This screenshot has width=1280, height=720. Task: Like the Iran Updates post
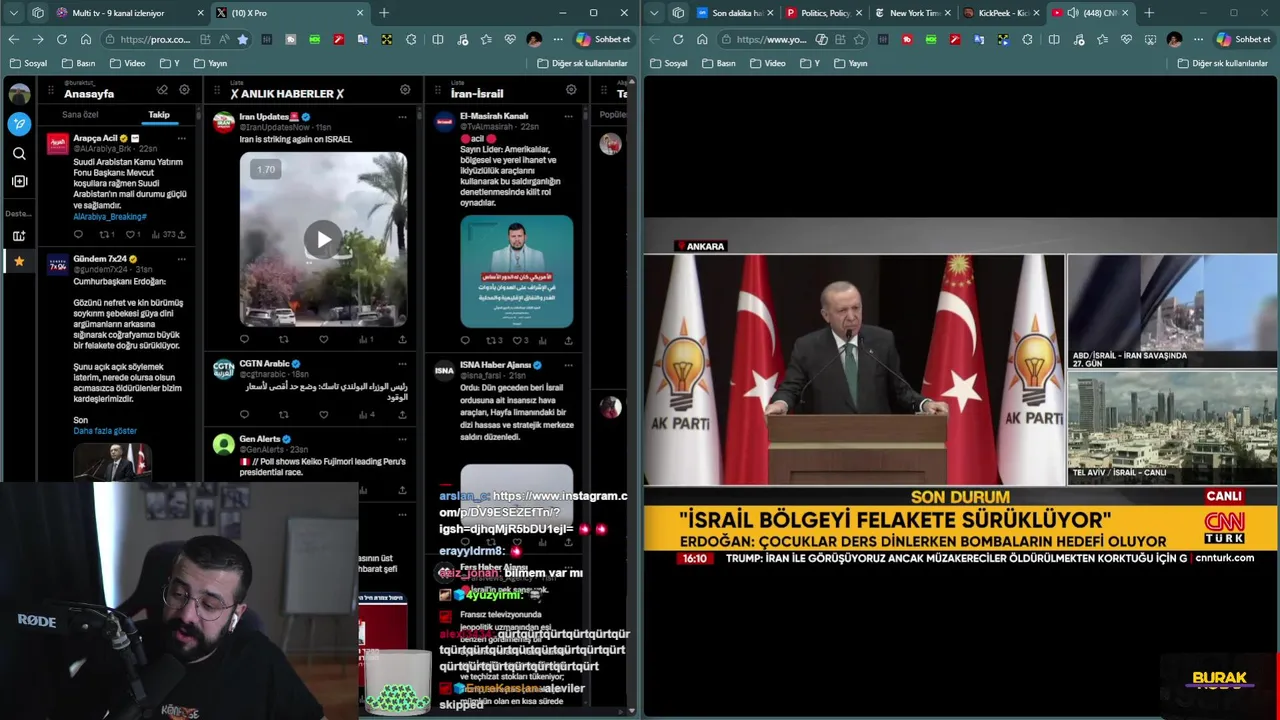323,339
